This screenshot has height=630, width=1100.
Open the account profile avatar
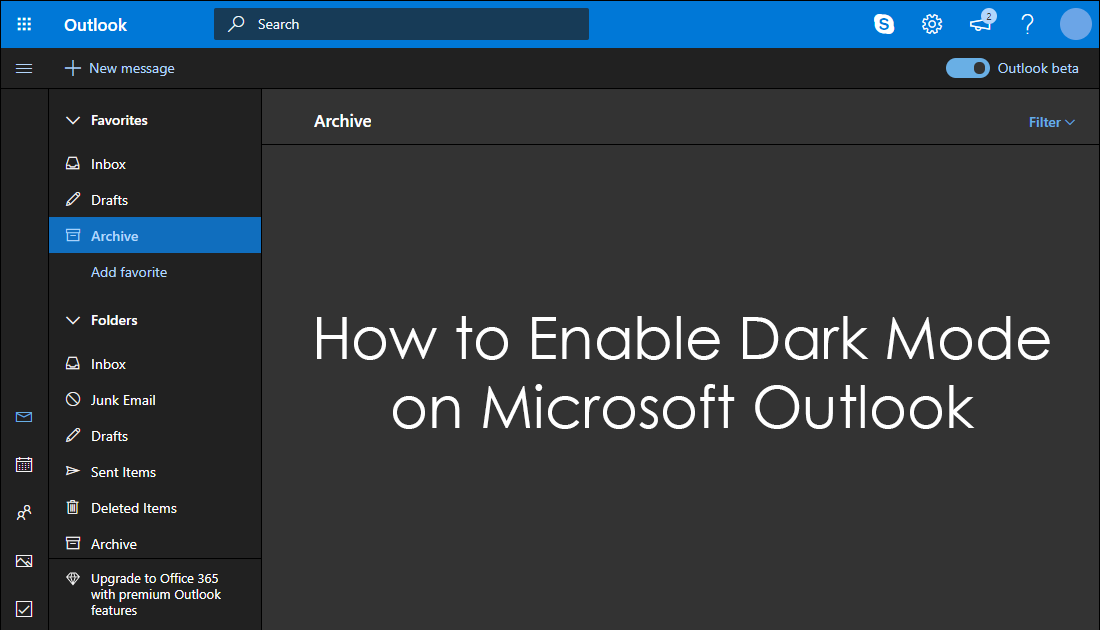click(1075, 25)
